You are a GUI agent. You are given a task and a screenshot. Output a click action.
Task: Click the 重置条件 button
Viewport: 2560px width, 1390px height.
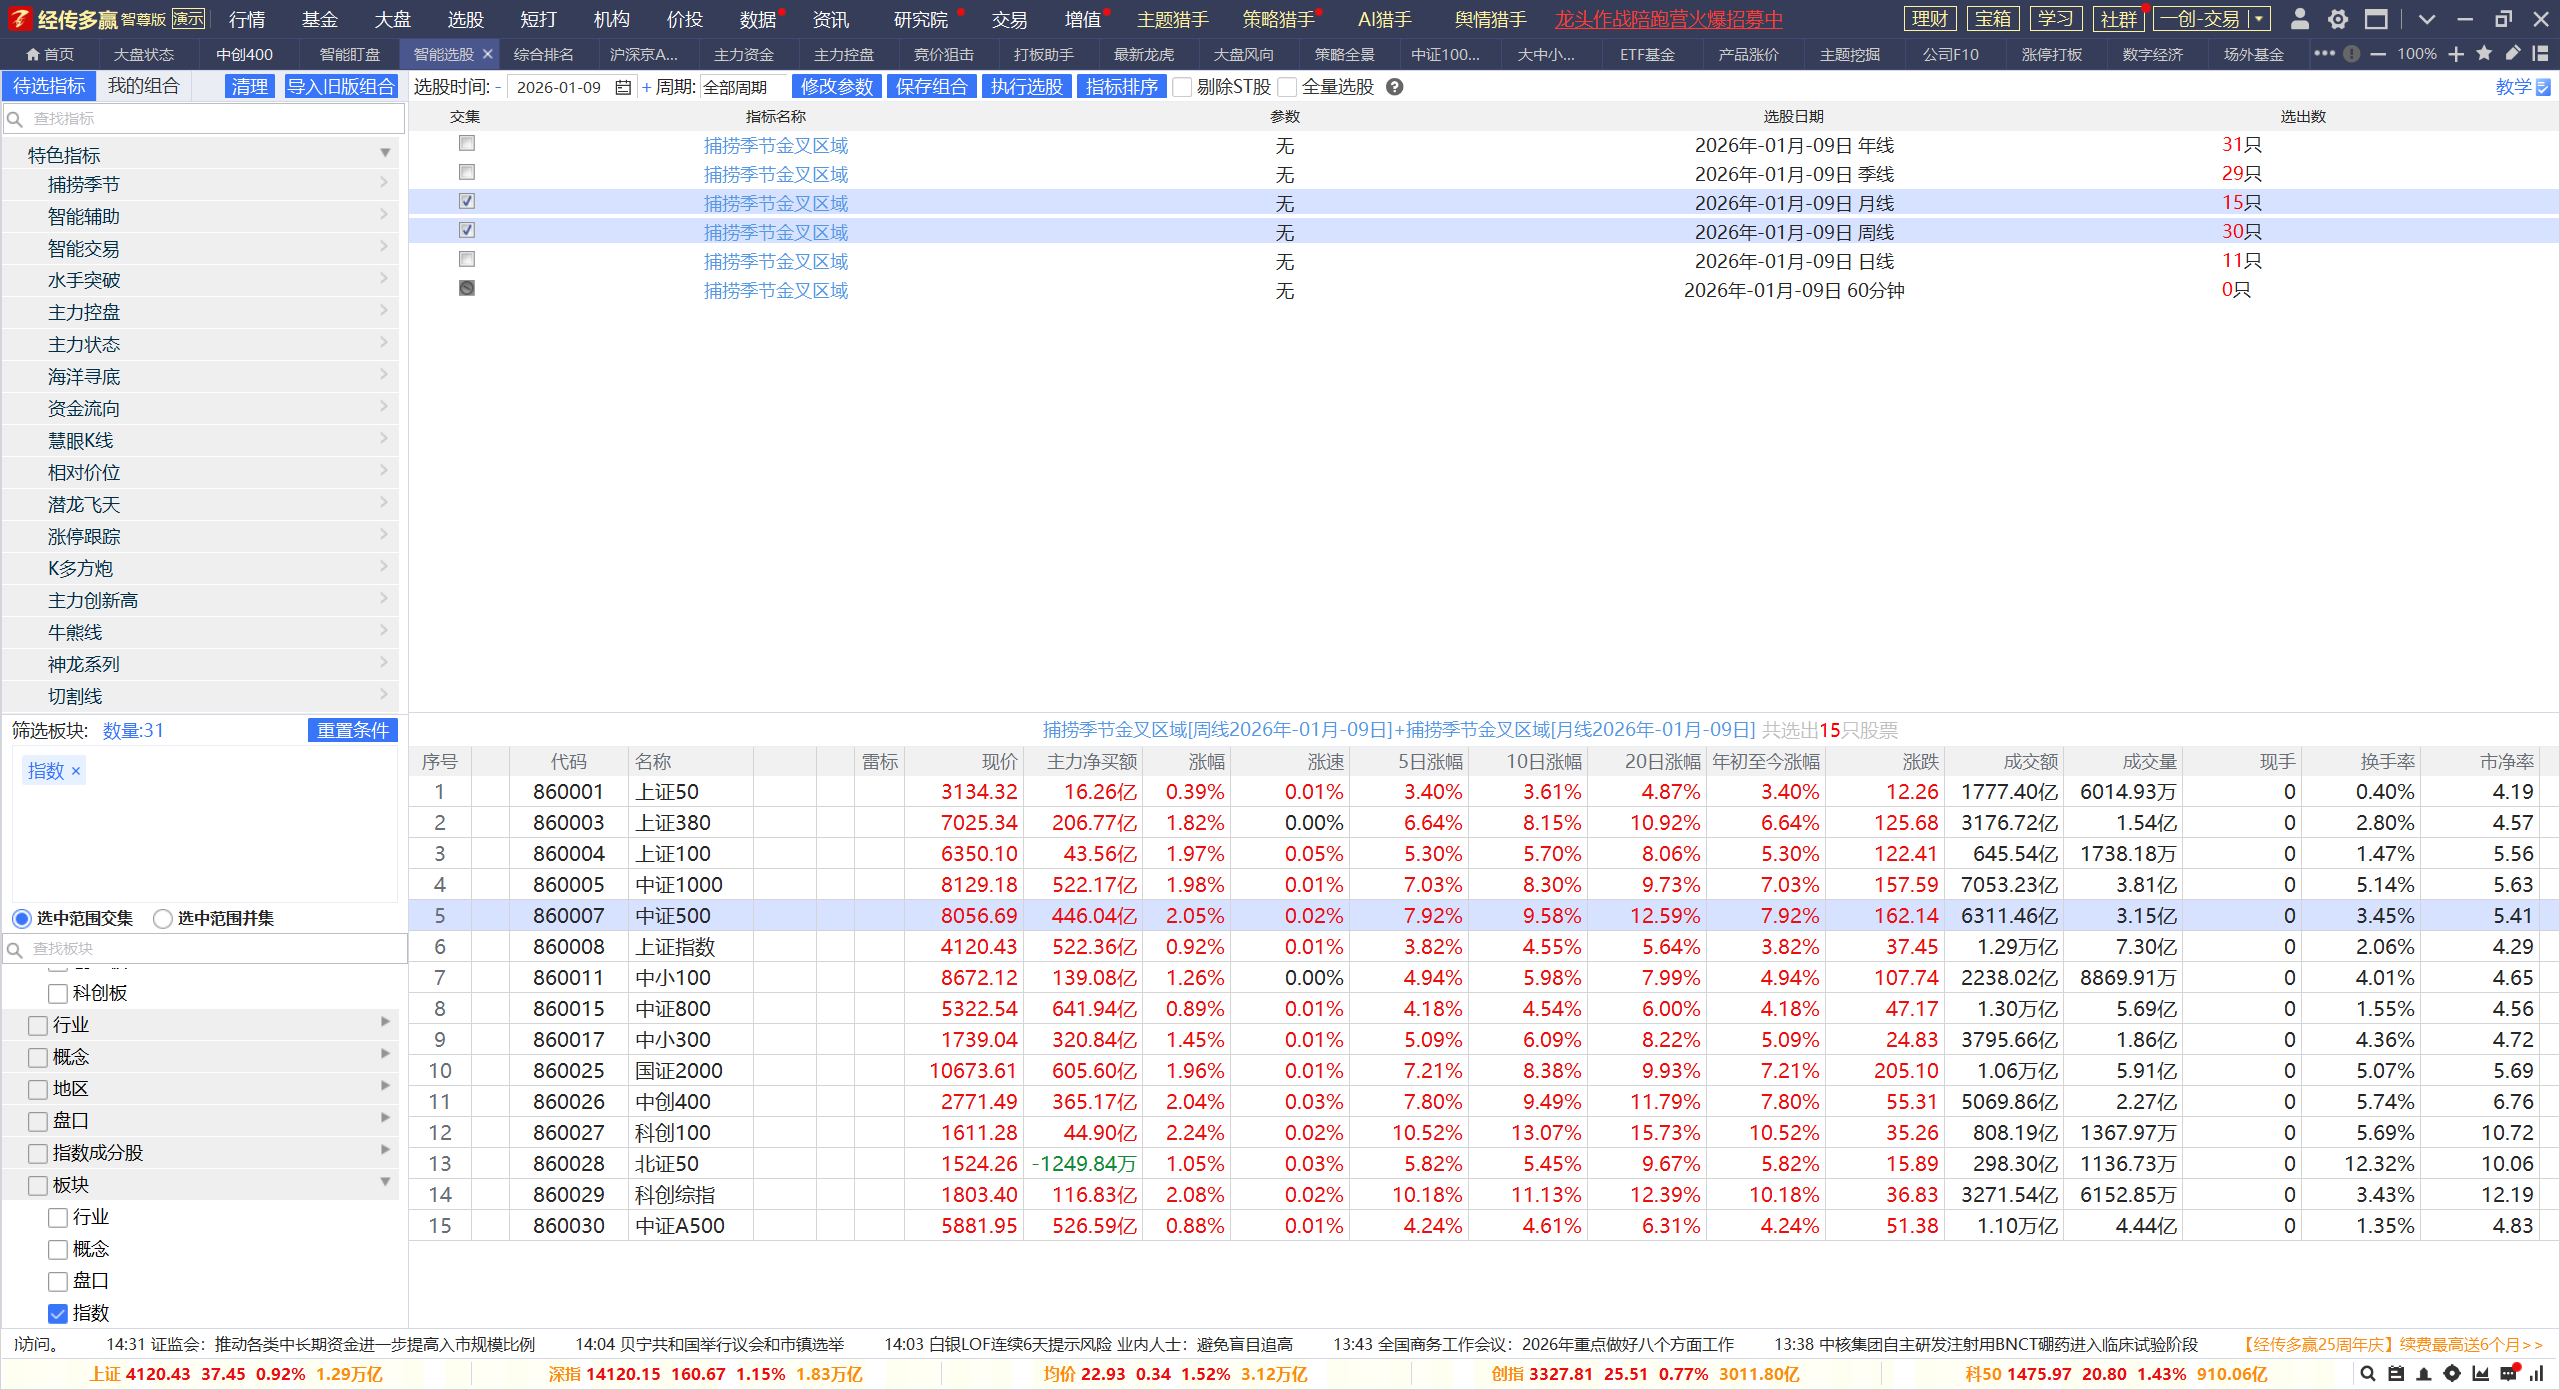[x=352, y=730]
